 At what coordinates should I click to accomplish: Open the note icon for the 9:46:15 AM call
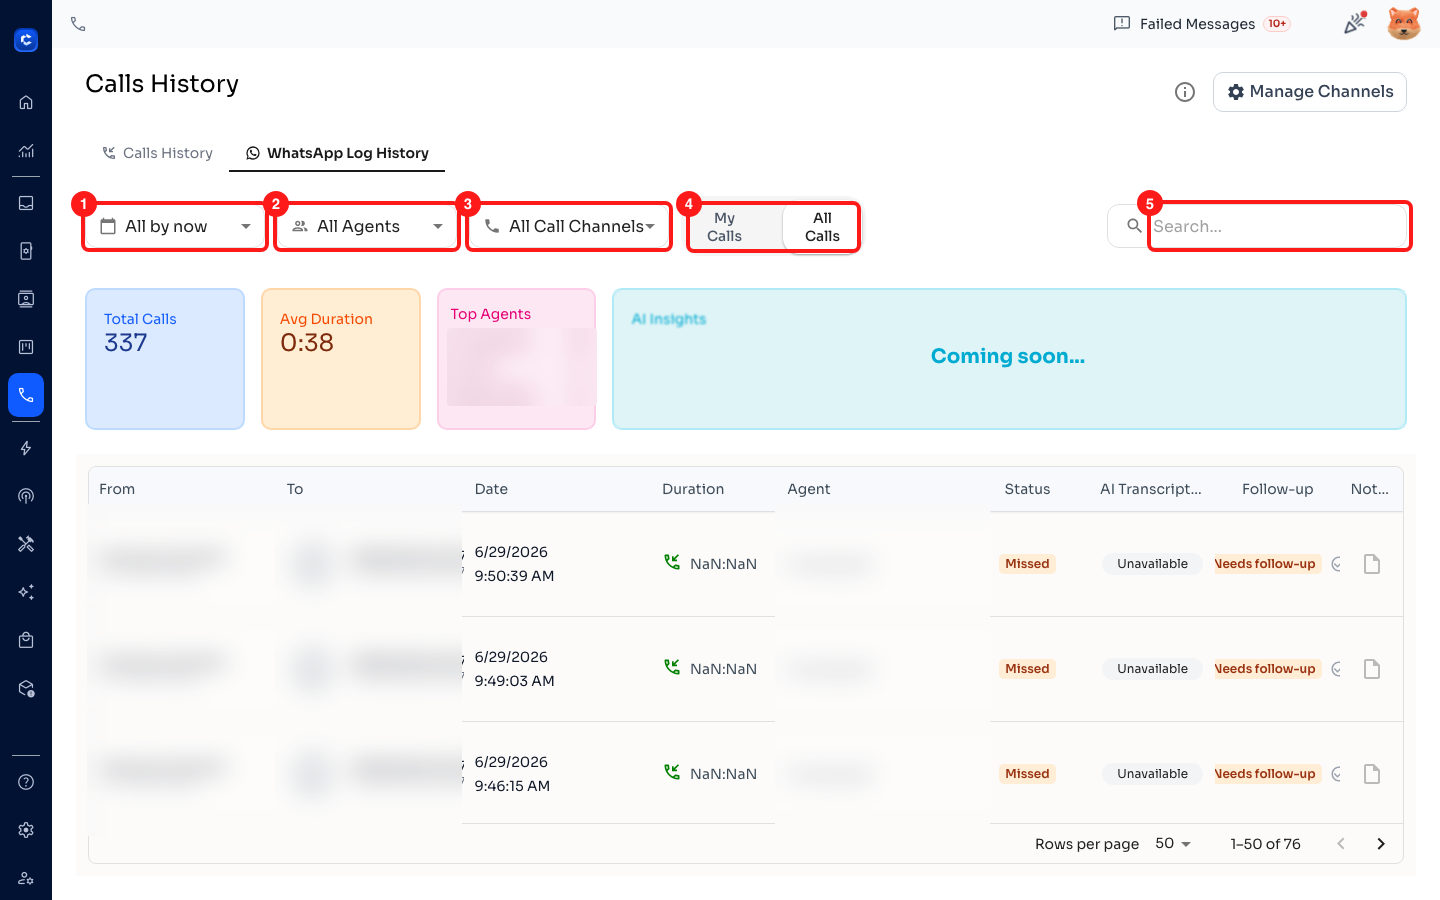[x=1372, y=774]
